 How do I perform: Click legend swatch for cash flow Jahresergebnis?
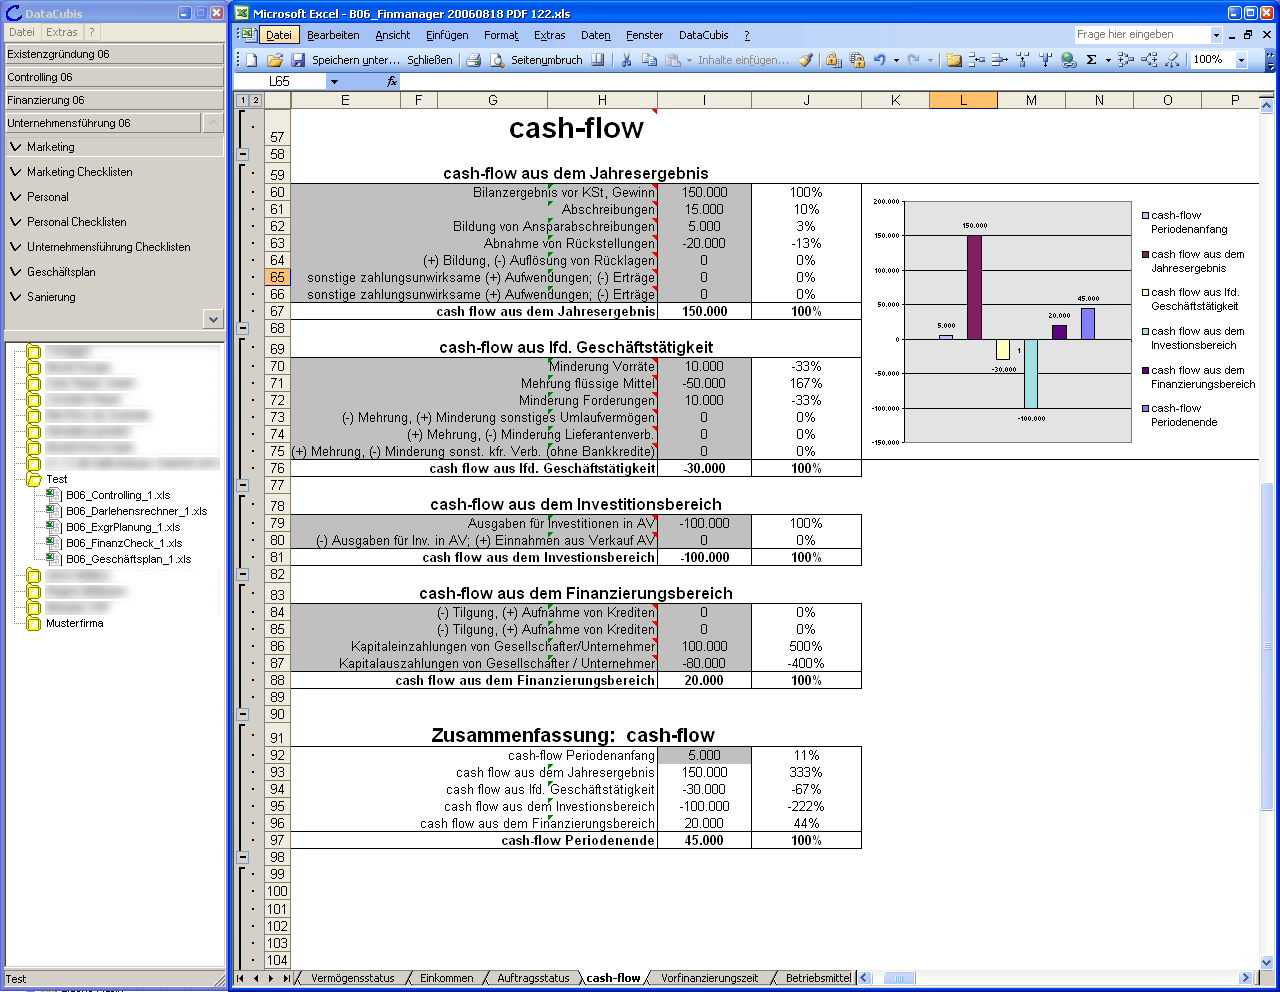coord(1145,254)
